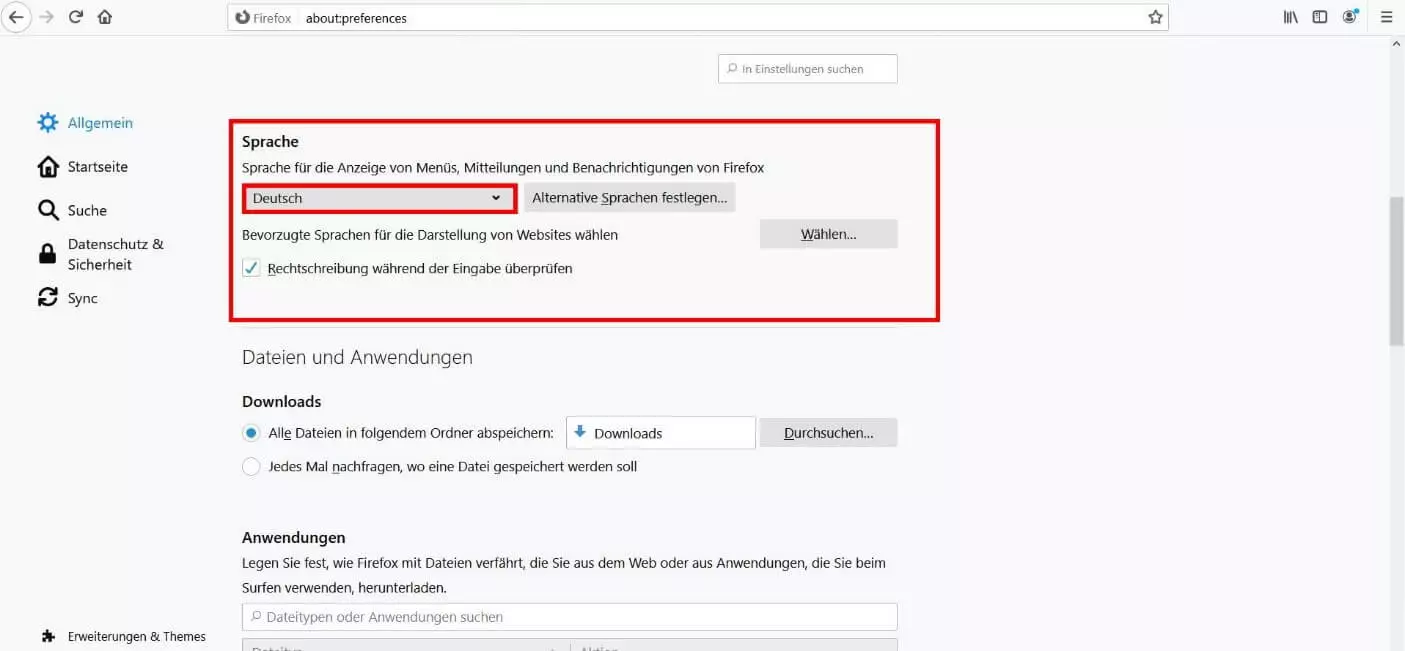Click the padlock icon for Datenschutz
The height and width of the screenshot is (651, 1405).
(x=47, y=254)
